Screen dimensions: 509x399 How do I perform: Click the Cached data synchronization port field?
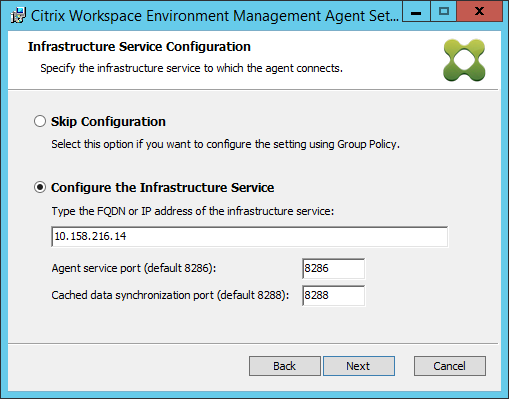pos(333,295)
